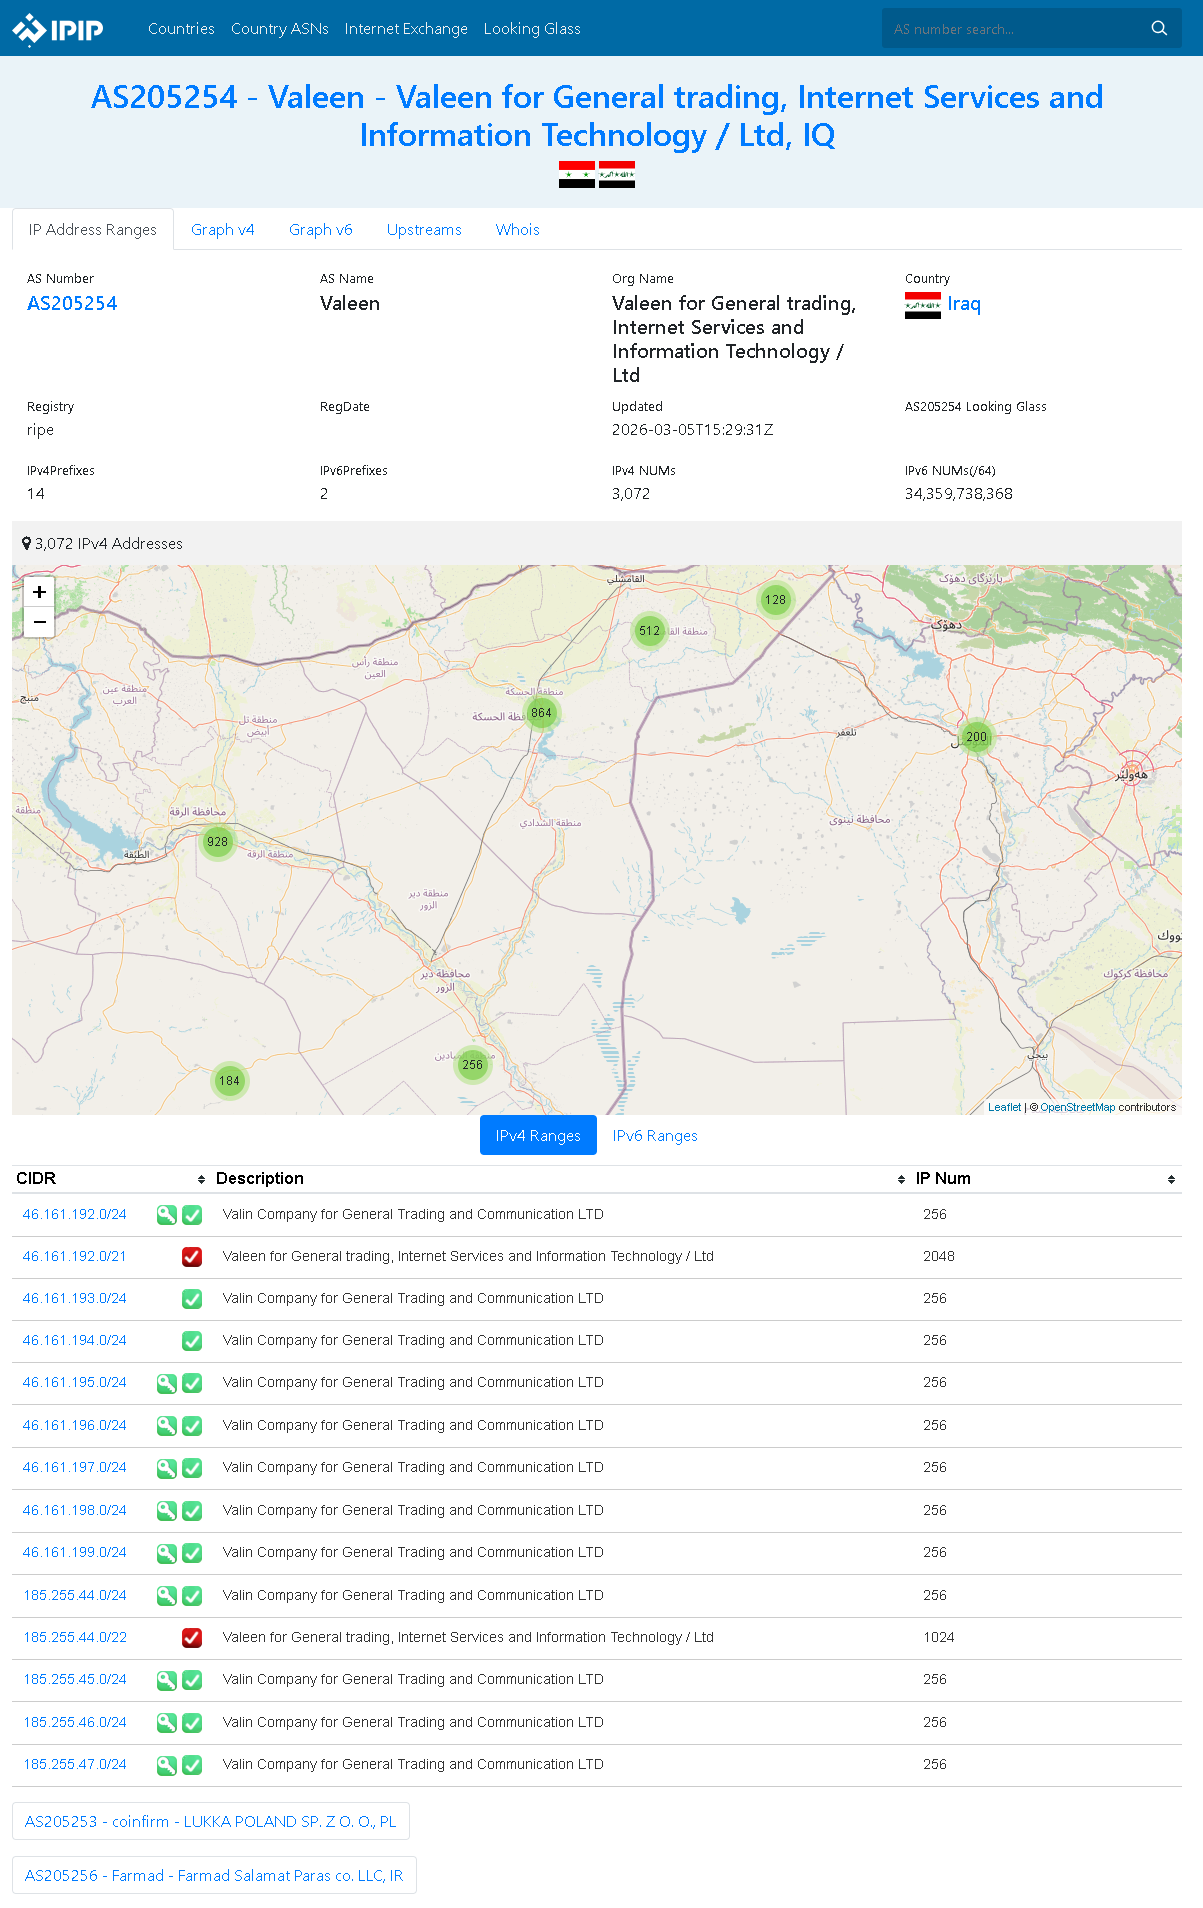The height and width of the screenshot is (1908, 1203).
Task: Open Internet Exchange in top navigation
Action: pos(406,29)
